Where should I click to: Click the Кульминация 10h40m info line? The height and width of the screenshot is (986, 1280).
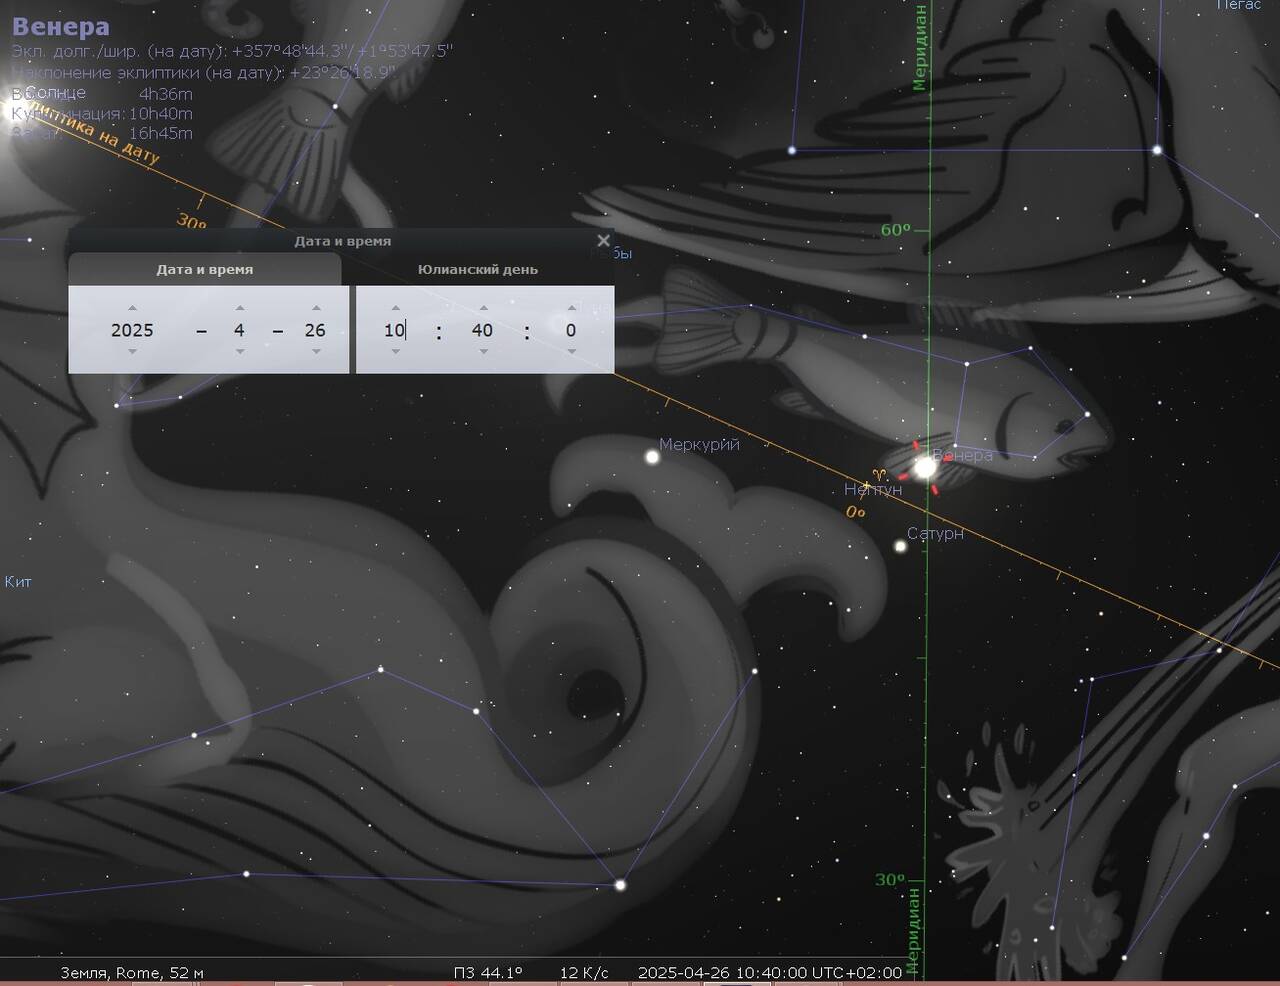point(102,113)
